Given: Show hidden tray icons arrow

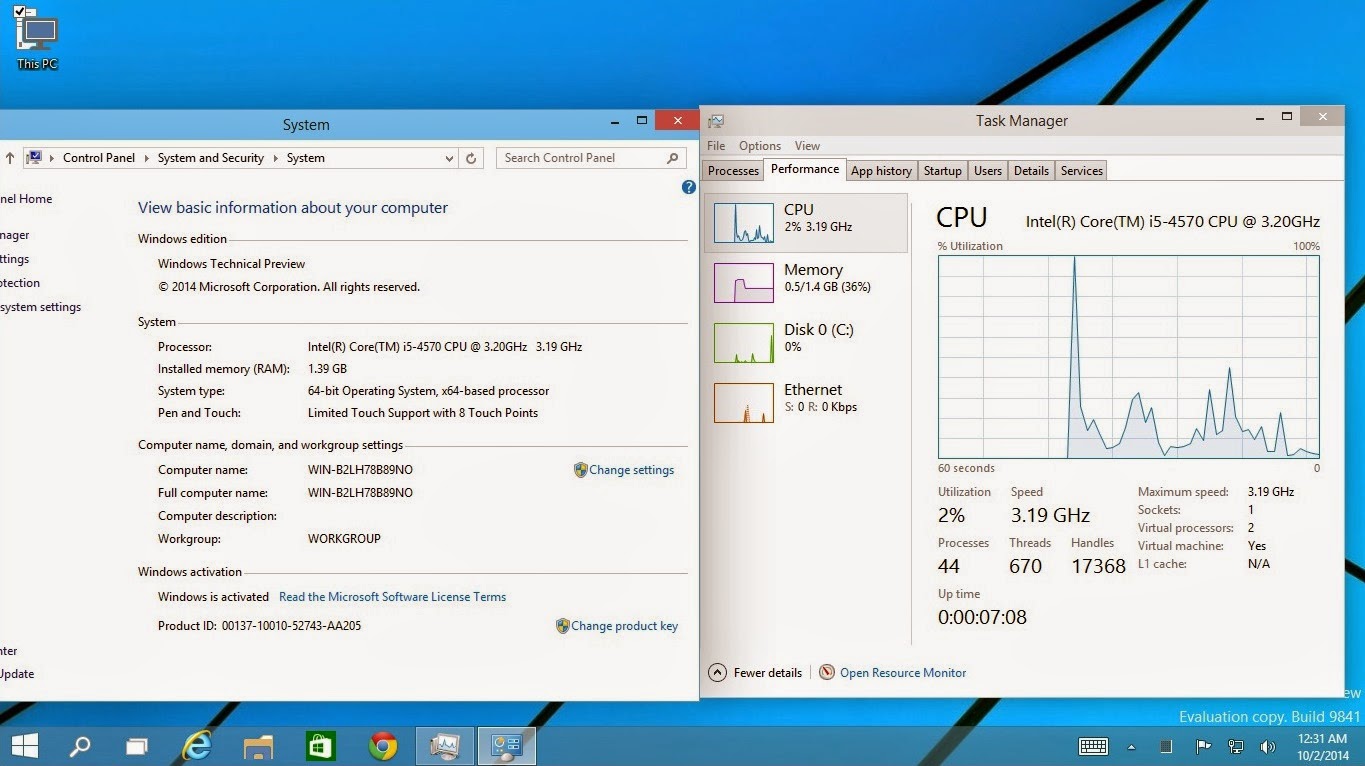Looking at the screenshot, I should tap(1131, 746).
